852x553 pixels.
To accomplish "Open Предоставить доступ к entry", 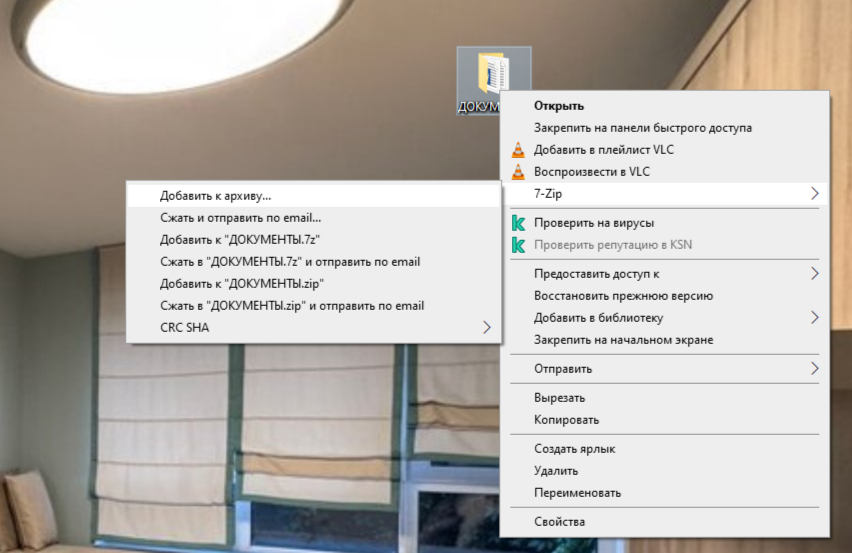I will pyautogui.click(x=664, y=274).
